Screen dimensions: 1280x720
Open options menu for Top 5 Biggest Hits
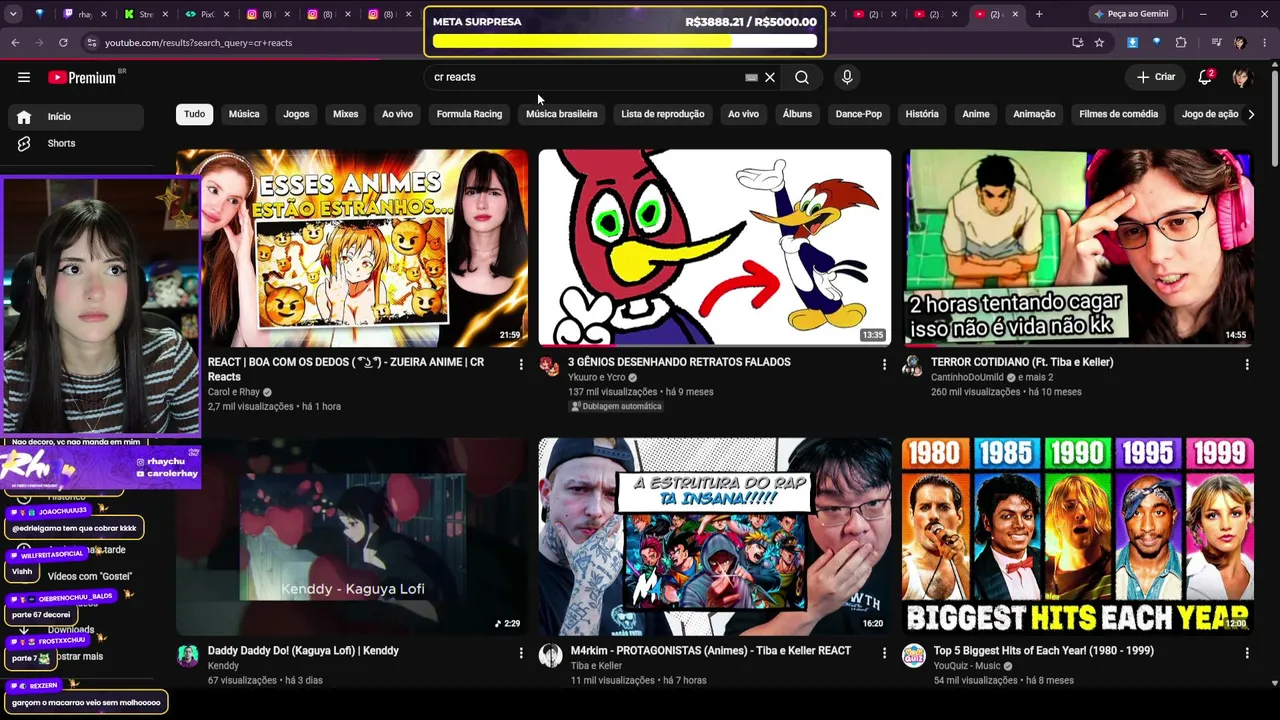[1247, 653]
